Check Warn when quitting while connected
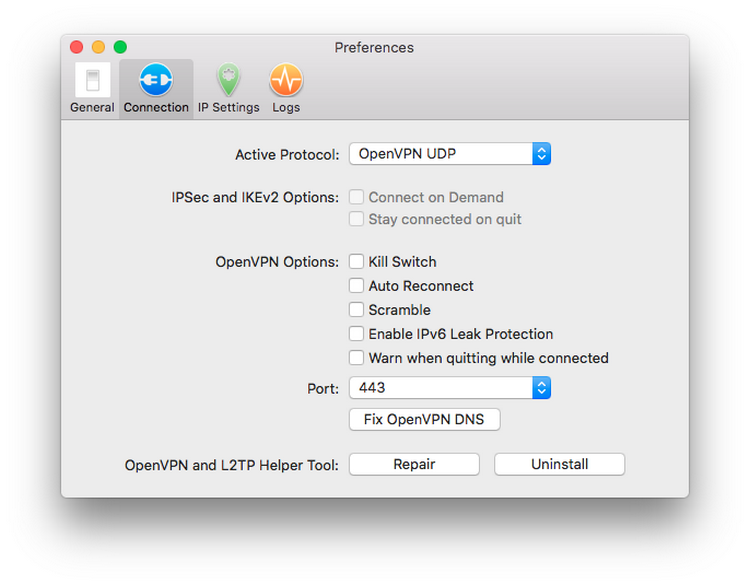 pyautogui.click(x=356, y=357)
